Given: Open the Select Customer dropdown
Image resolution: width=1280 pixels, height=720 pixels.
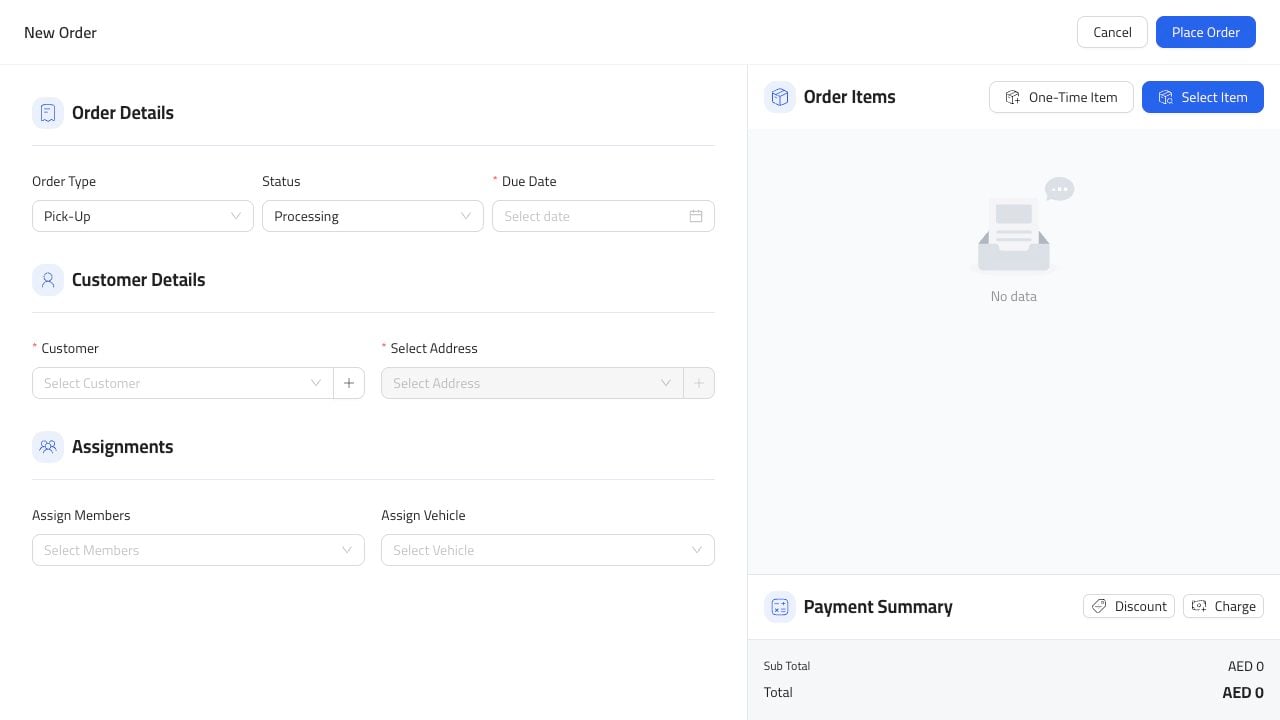Looking at the screenshot, I should click(183, 383).
